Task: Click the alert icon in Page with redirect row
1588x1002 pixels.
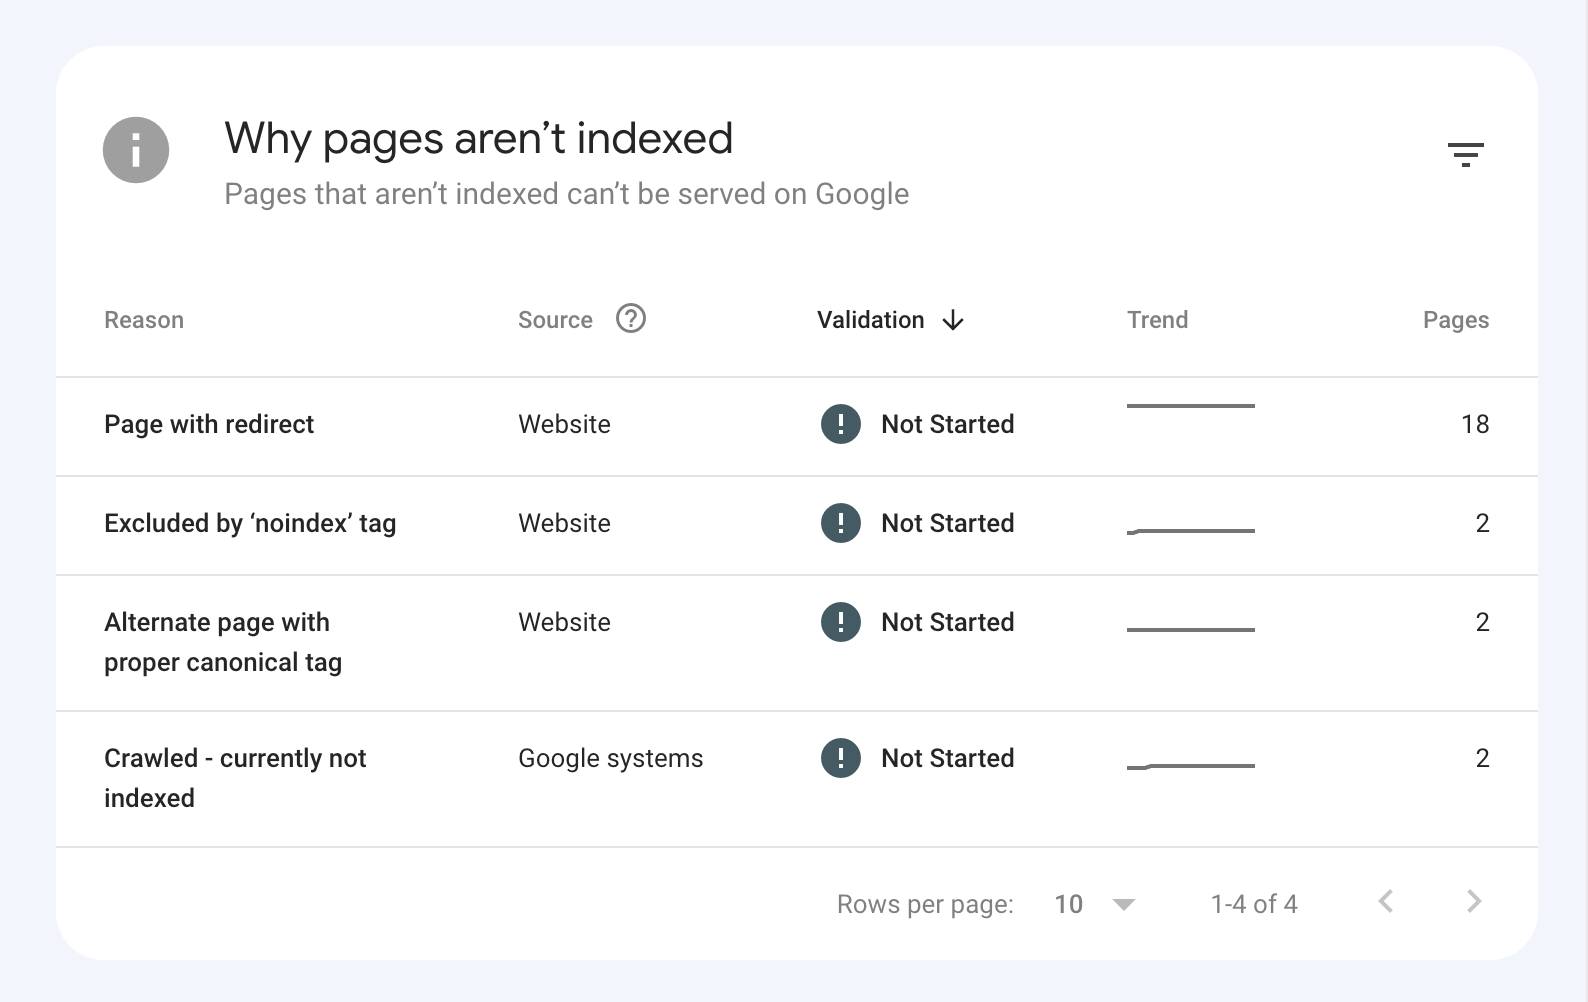Action: (840, 424)
